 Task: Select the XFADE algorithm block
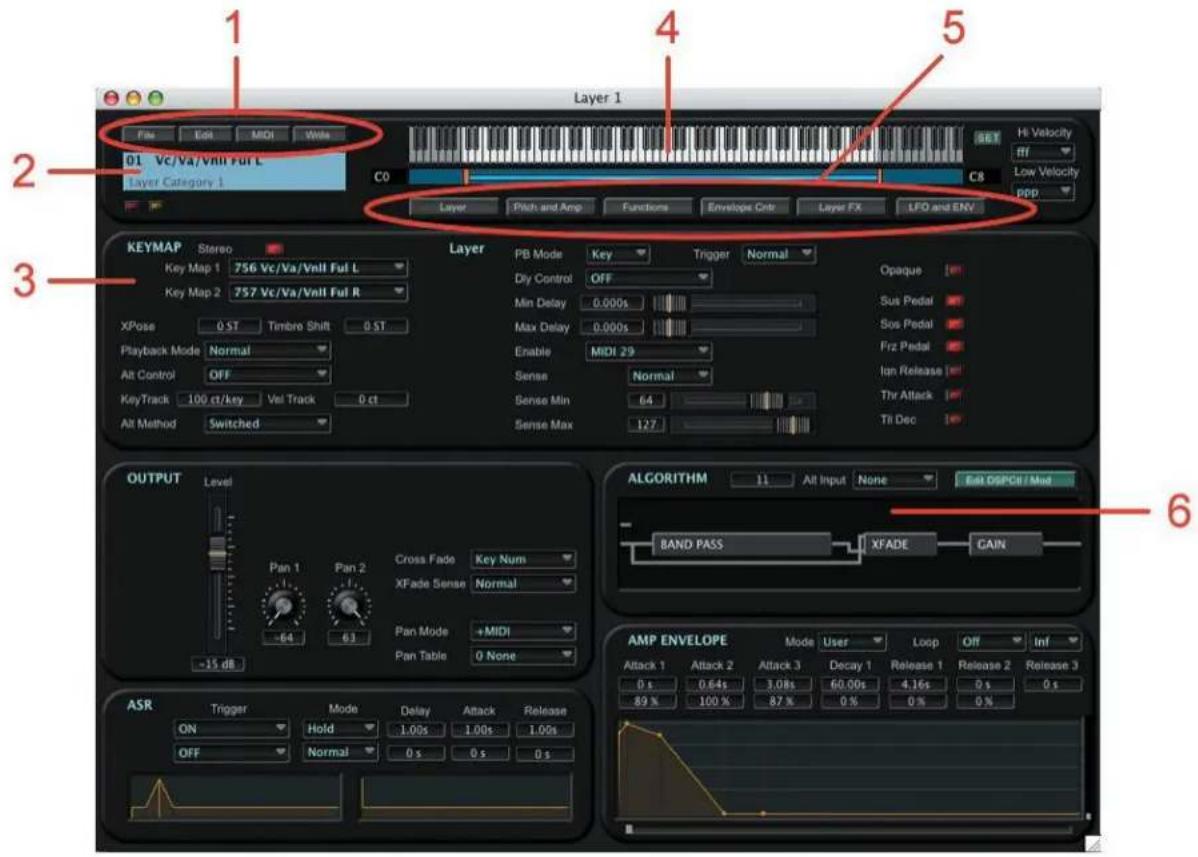click(899, 545)
